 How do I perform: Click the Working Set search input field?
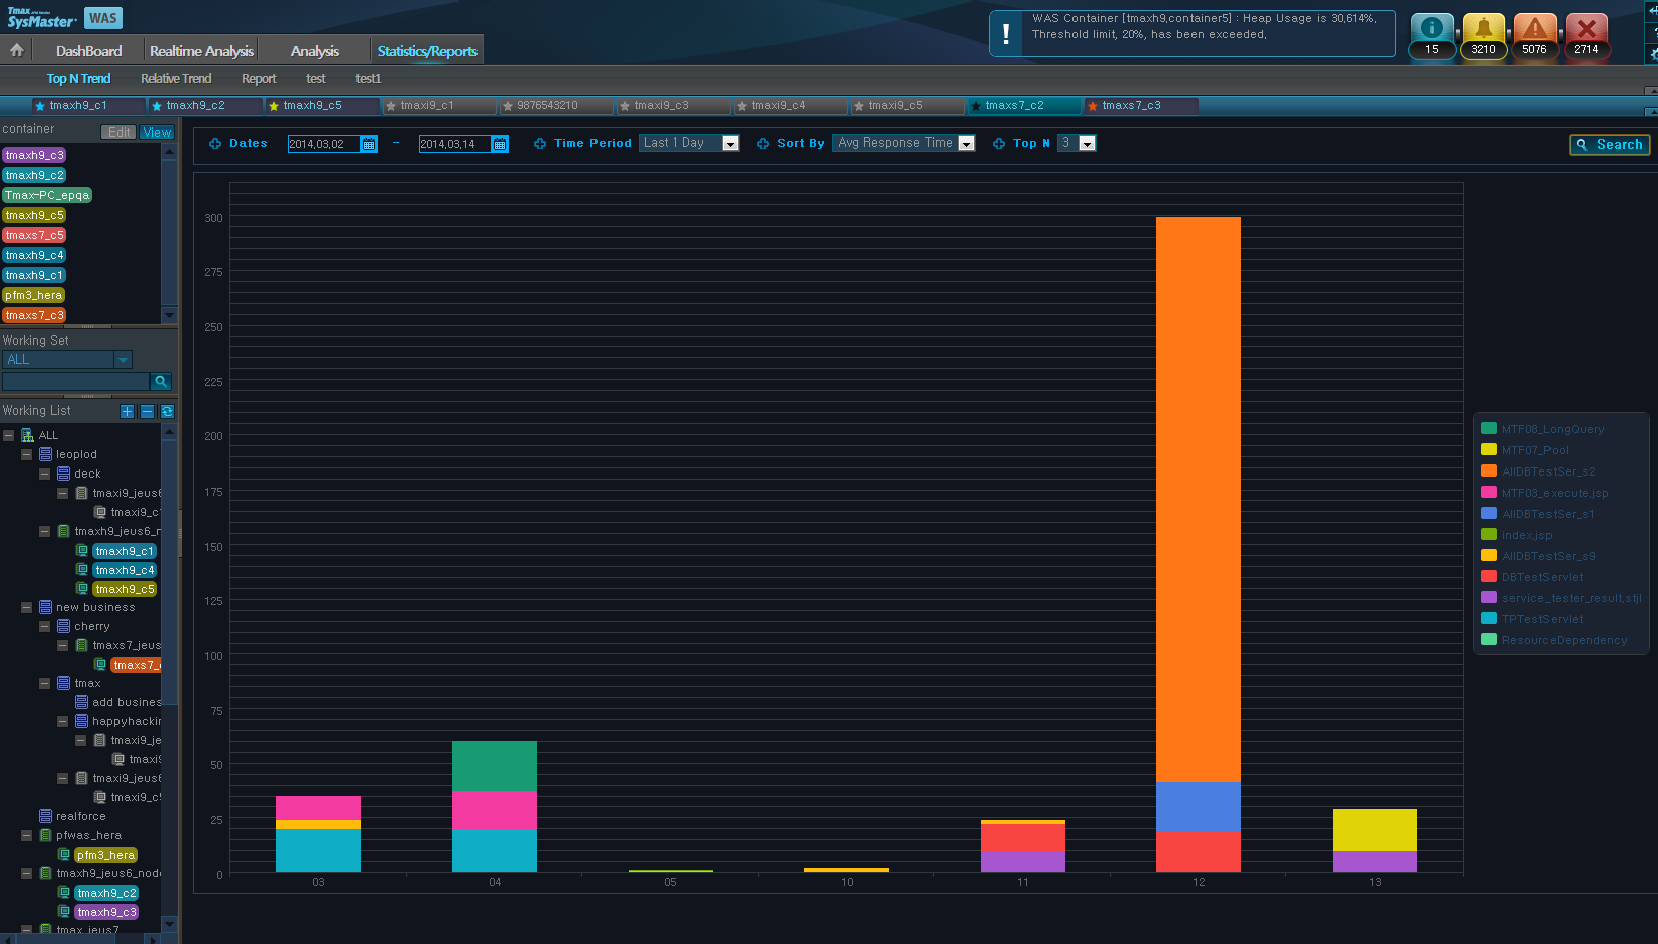point(76,381)
